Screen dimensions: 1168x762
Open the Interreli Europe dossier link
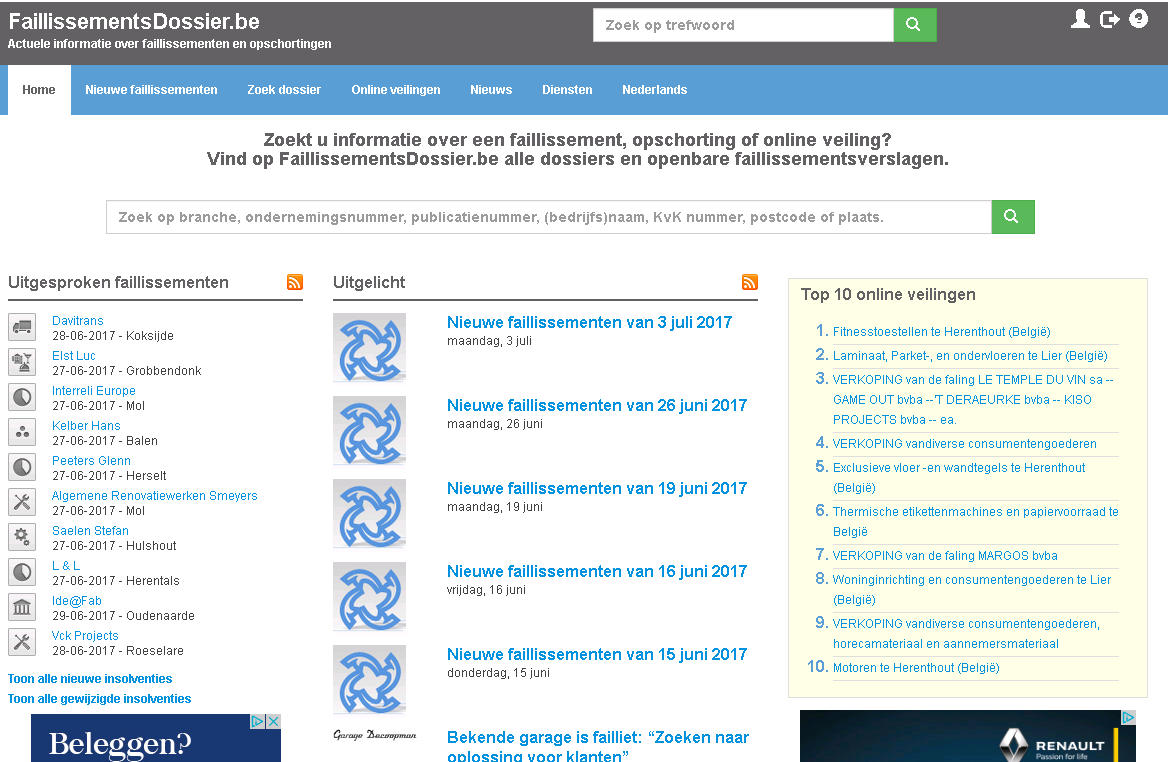[x=94, y=391]
